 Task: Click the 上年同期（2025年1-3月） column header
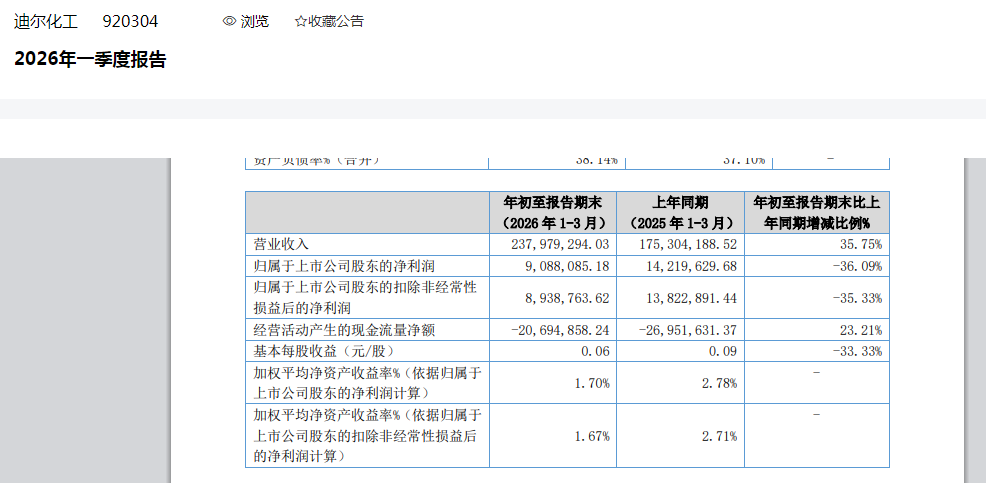(680, 213)
